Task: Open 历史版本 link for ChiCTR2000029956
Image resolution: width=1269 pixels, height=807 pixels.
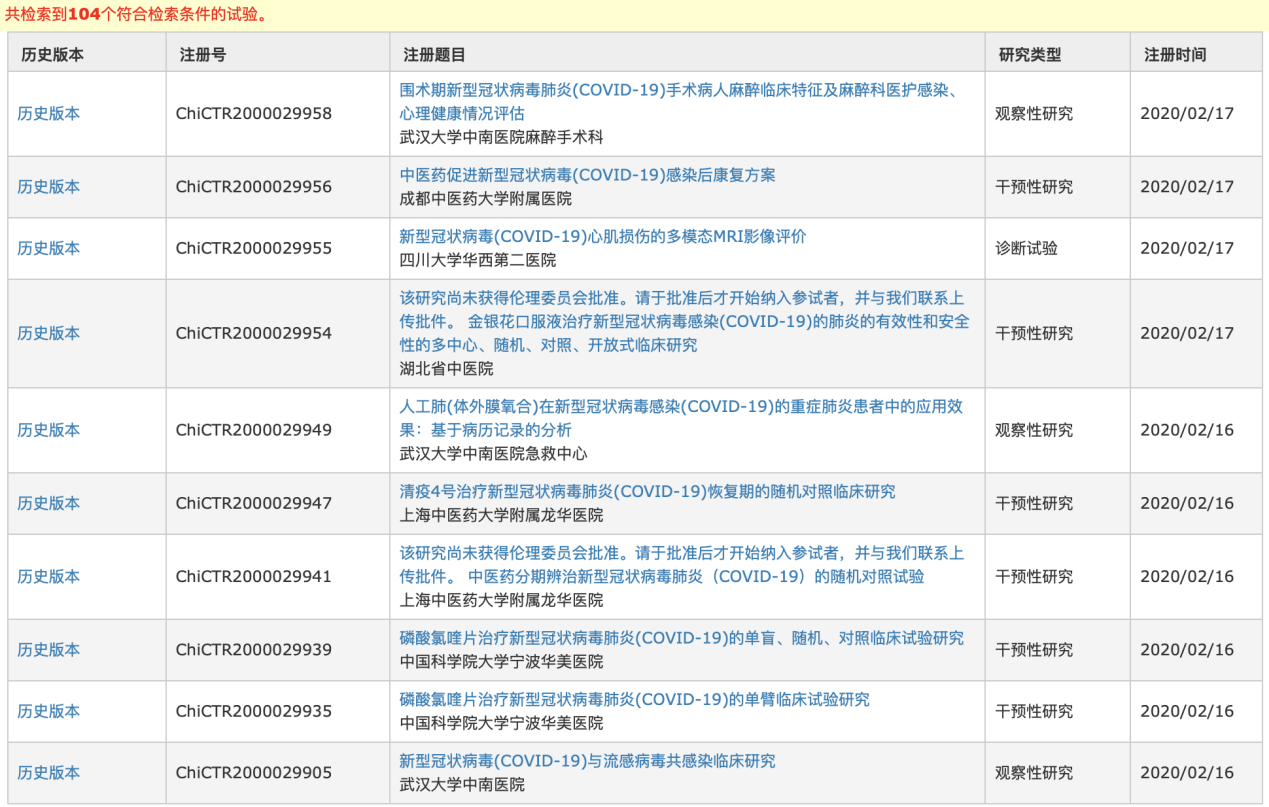Action: click(49, 187)
